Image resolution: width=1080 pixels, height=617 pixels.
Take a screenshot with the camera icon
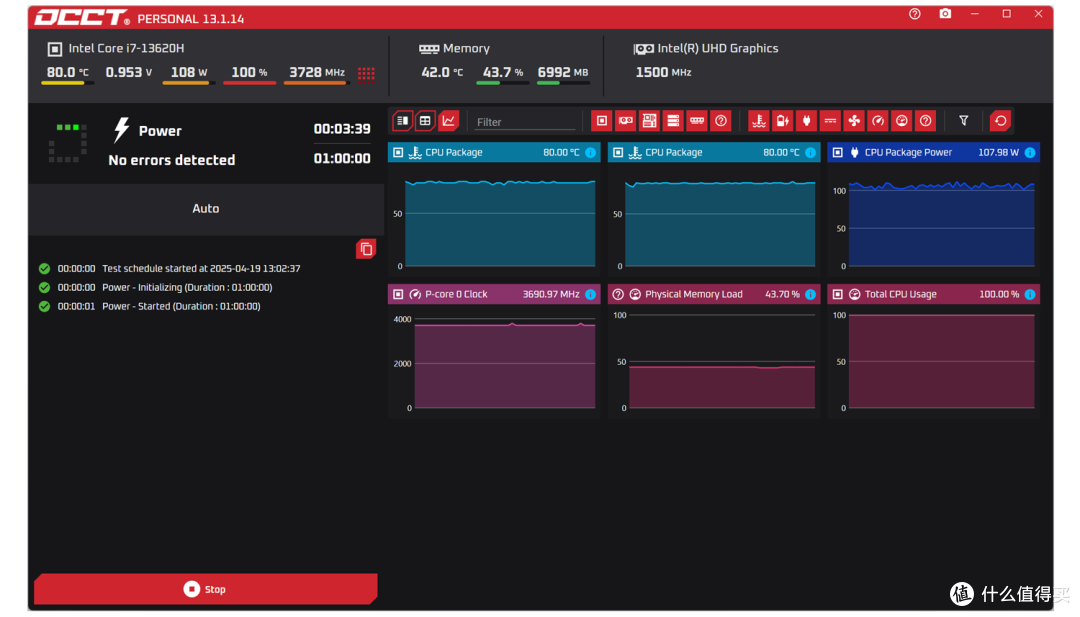click(x=945, y=14)
